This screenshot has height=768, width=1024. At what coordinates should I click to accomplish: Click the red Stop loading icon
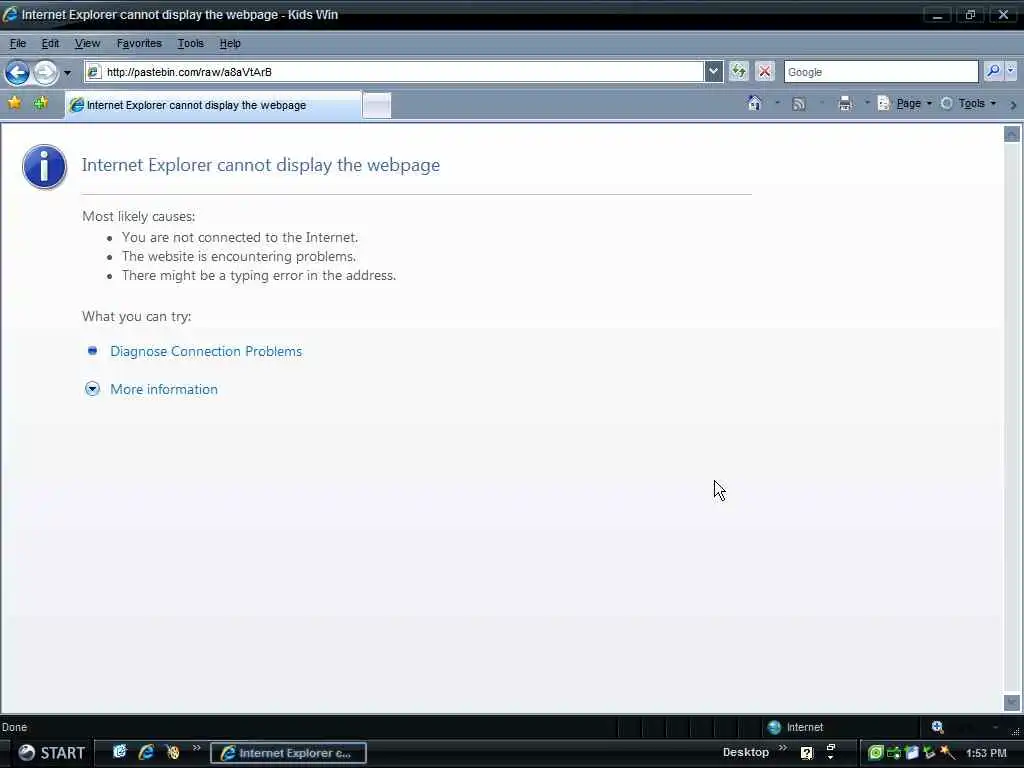(x=765, y=71)
